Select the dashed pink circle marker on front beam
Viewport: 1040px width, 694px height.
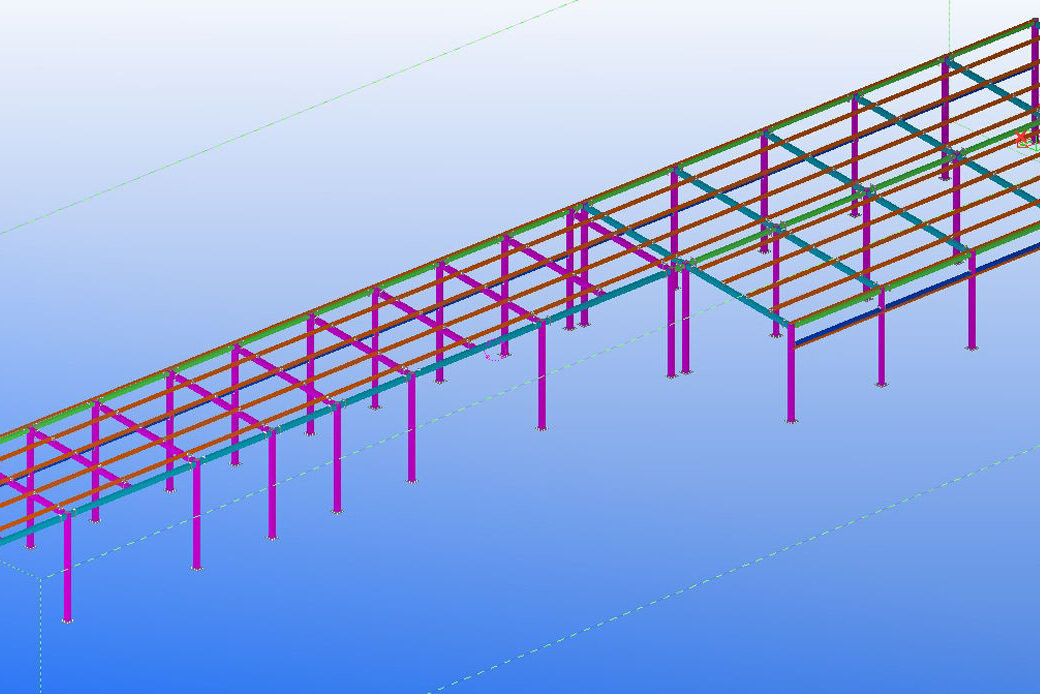tap(489, 354)
